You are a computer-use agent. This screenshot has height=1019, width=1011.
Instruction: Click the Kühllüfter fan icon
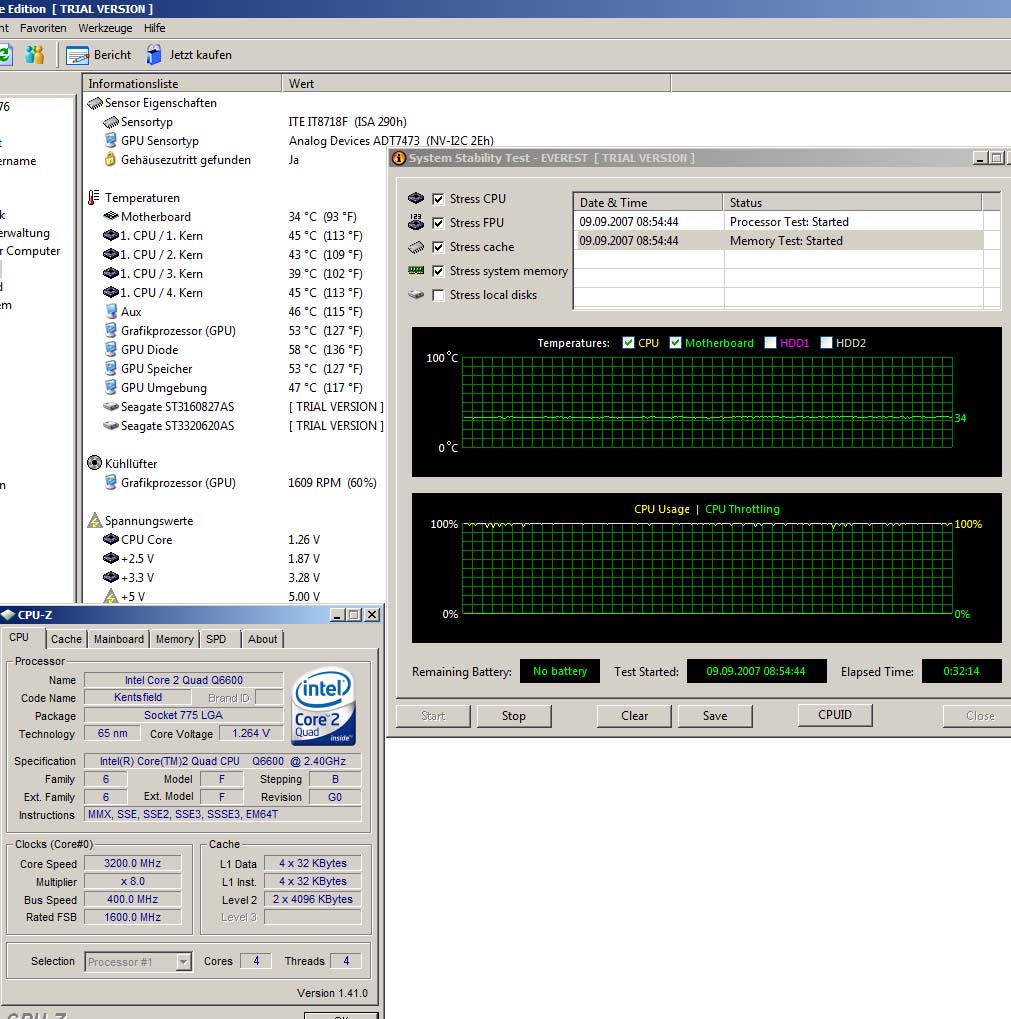pyautogui.click(x=94, y=464)
